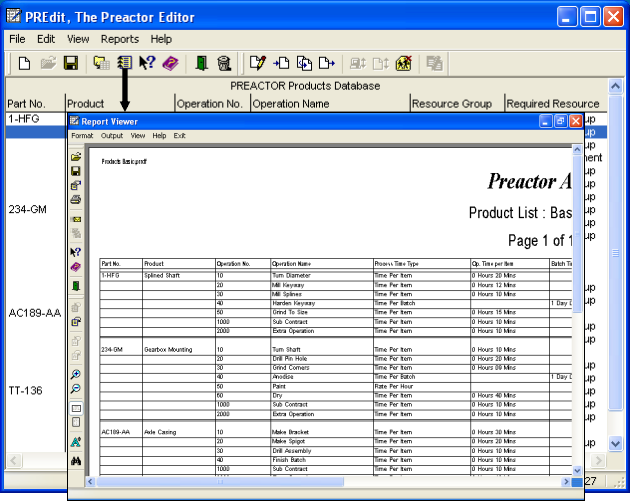Click the zoom in magnifier in Report Viewer
Screen dimensions: 630x501
(x=76, y=374)
